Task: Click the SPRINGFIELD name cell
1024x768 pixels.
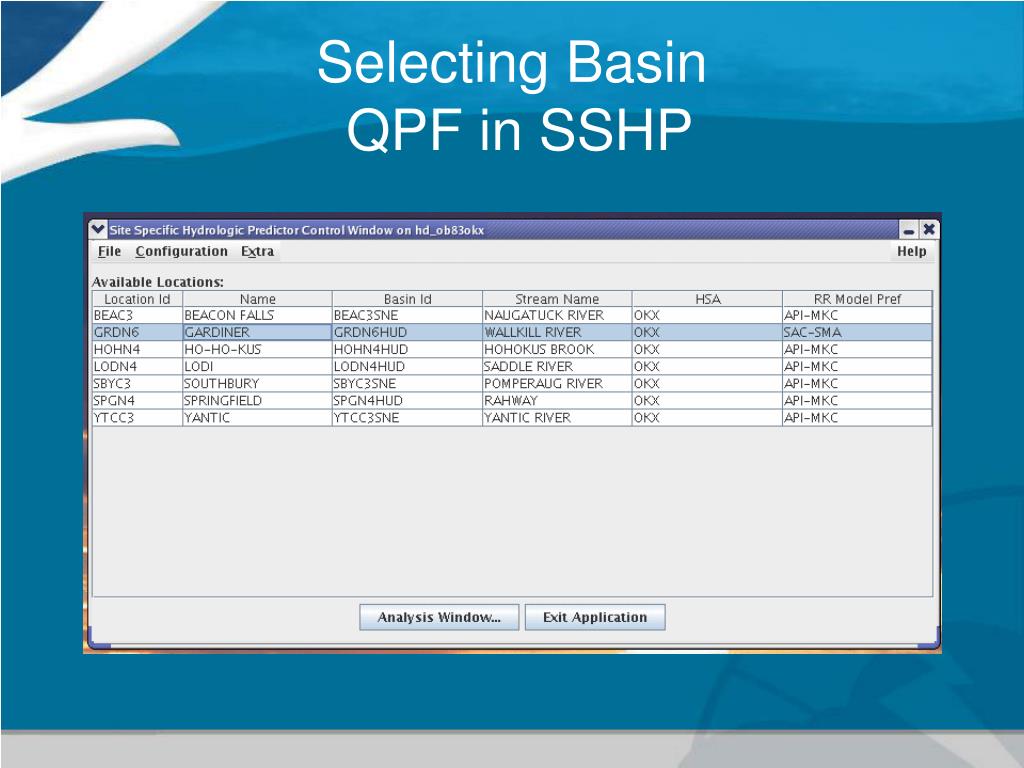Action: click(257, 400)
